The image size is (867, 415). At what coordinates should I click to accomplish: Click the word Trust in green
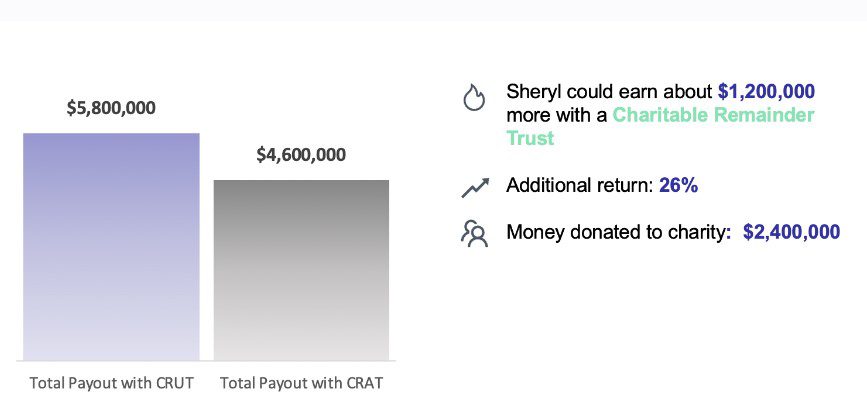530,138
